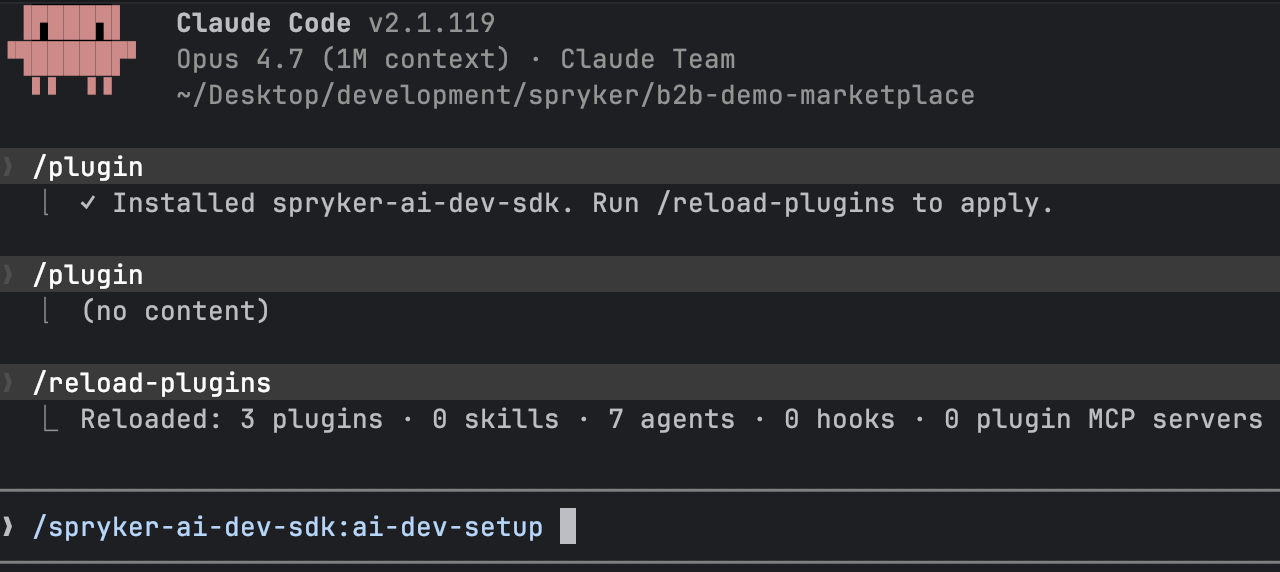Click the b2b-demo-marketplace working directory path

click(x=575, y=95)
